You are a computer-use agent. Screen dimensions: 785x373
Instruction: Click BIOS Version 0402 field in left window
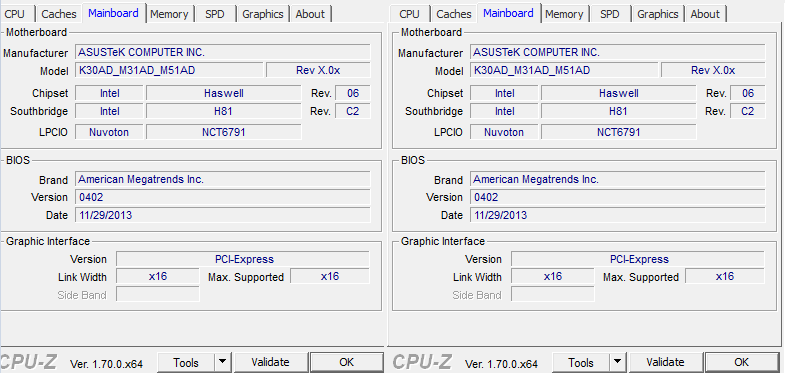(x=223, y=197)
